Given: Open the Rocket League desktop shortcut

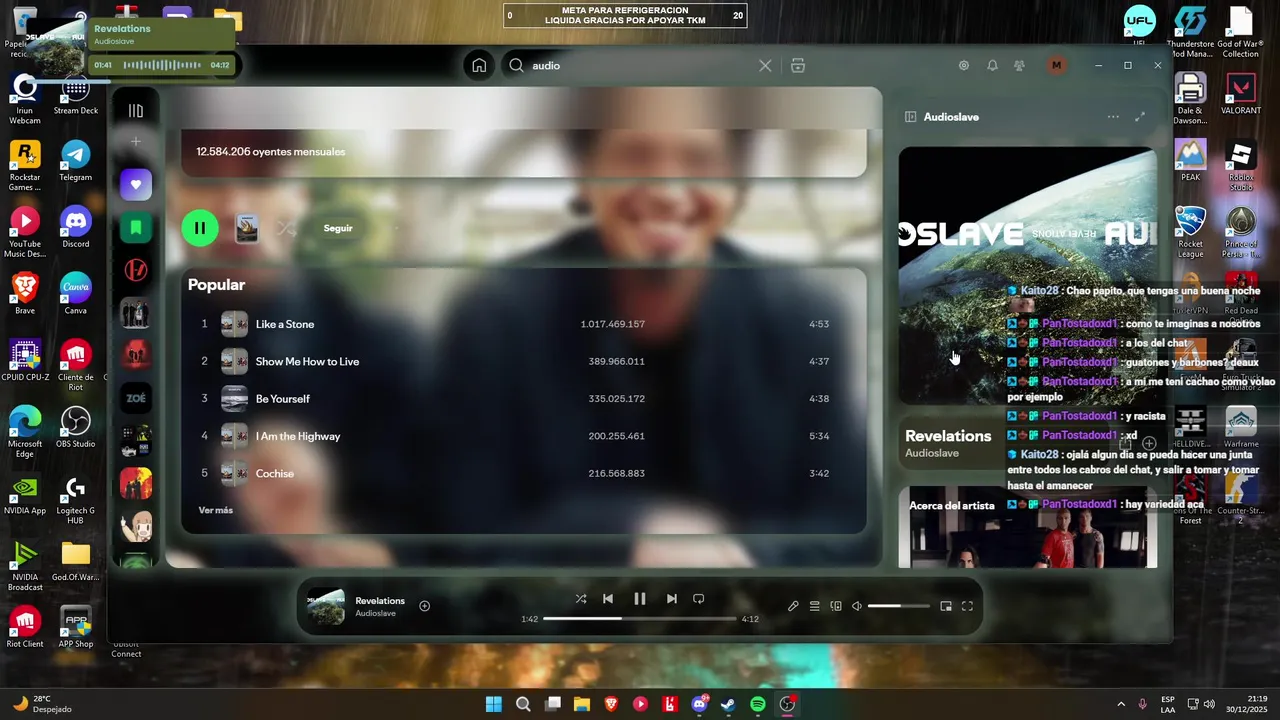Looking at the screenshot, I should (x=1190, y=232).
